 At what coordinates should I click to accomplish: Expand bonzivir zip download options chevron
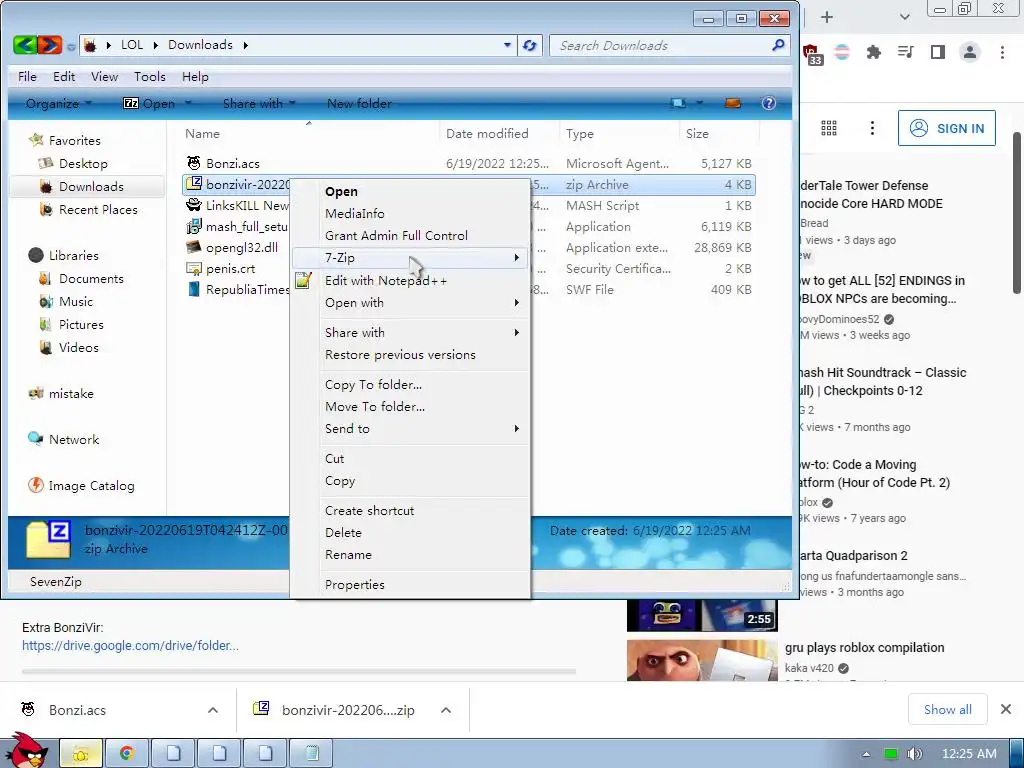(x=446, y=710)
